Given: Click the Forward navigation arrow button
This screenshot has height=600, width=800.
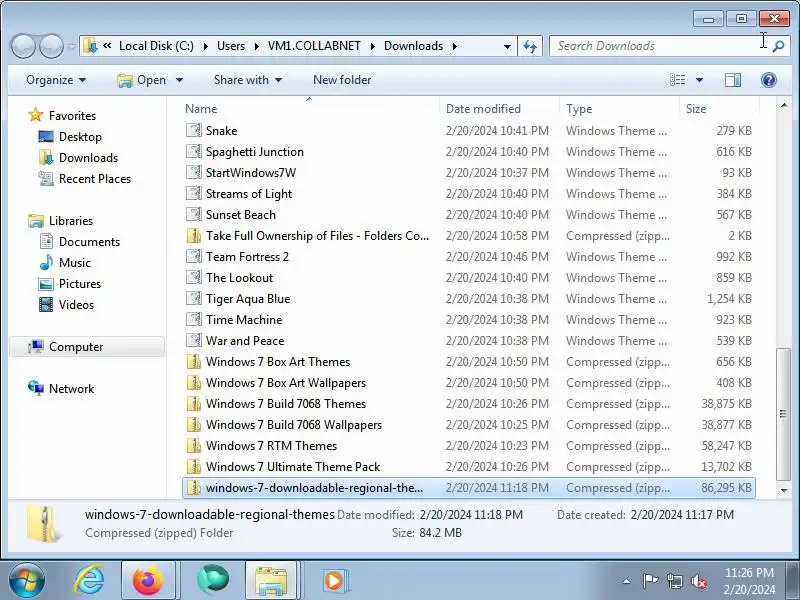Looking at the screenshot, I should point(52,46).
